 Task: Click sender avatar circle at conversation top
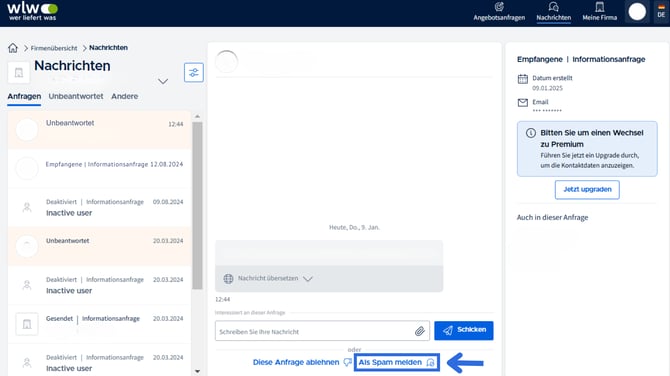click(226, 62)
